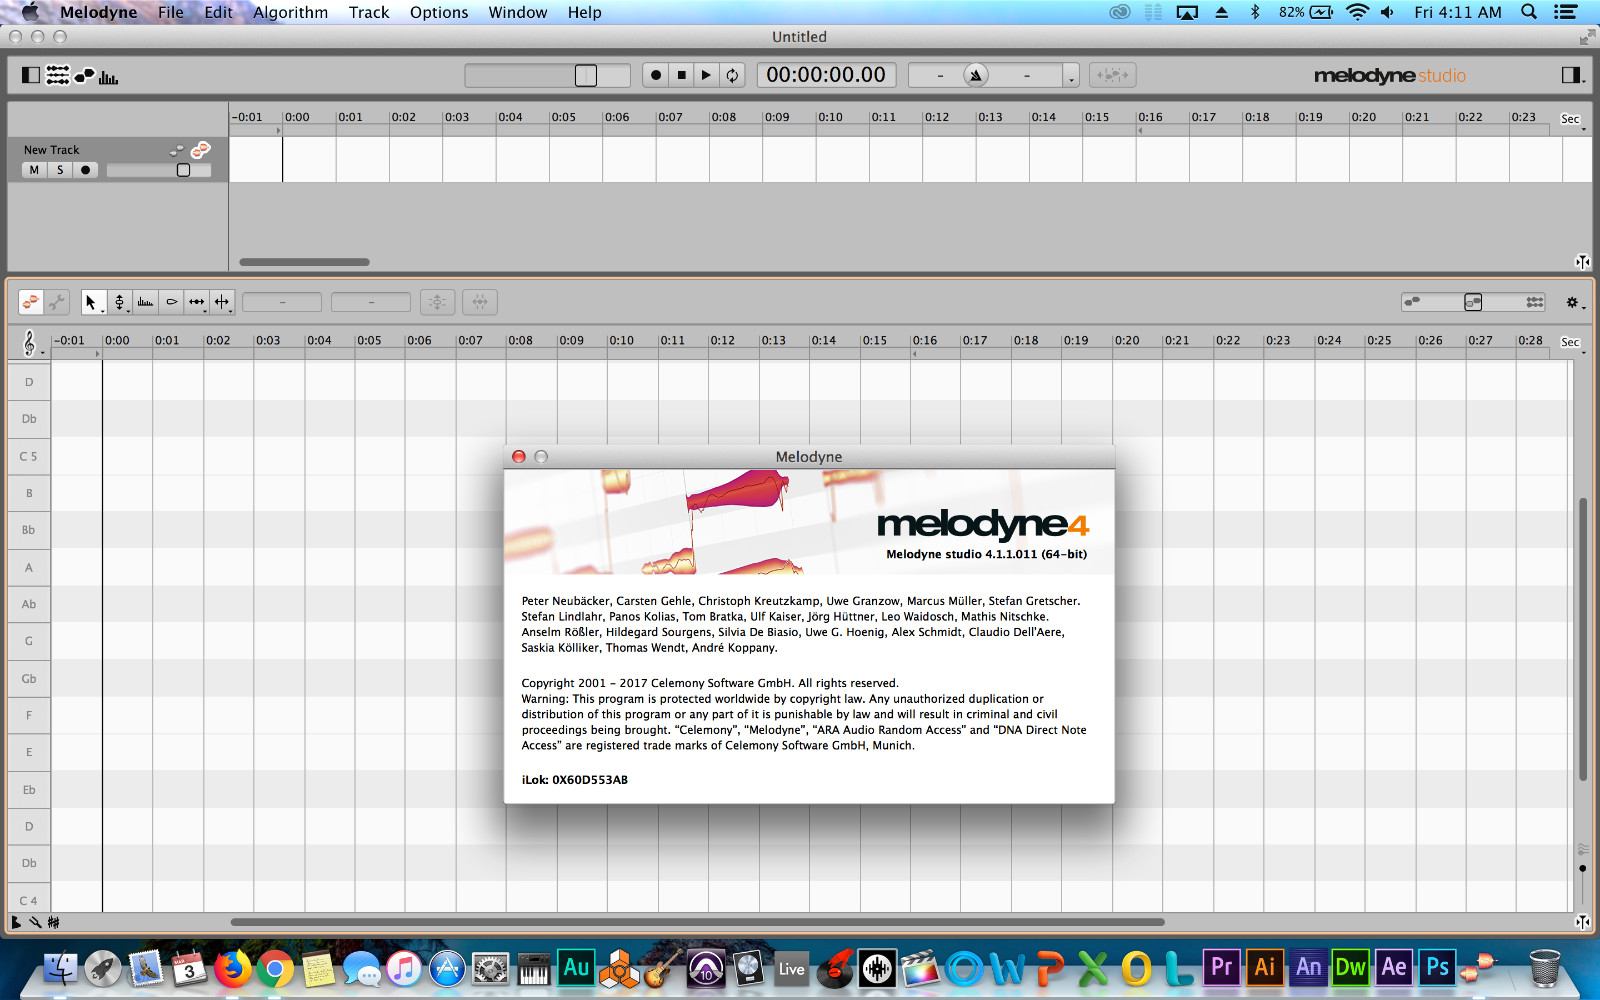The height and width of the screenshot is (1000, 1600).
Task: Select the Amplitude tool
Action: tap(171, 302)
